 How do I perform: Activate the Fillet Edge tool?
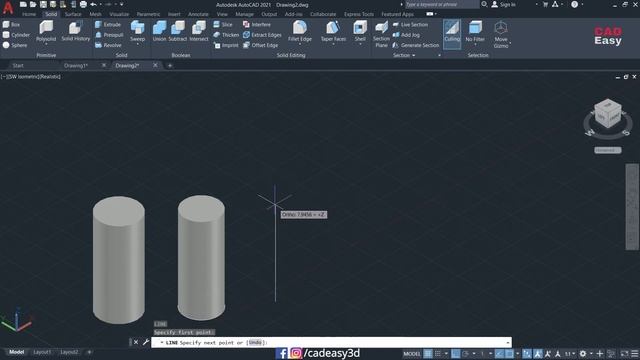tap(300, 31)
